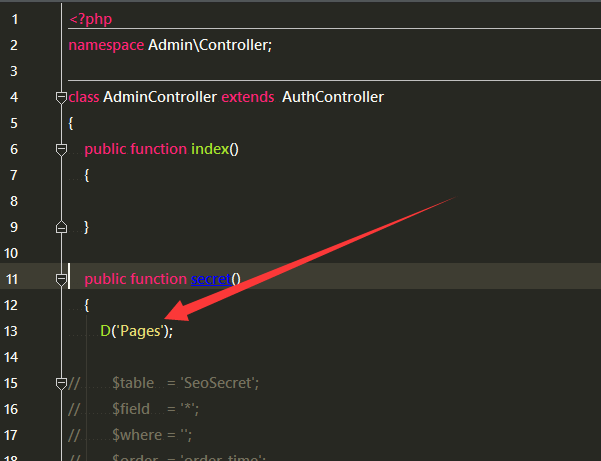Collapse the secret function fold marker
Image resolution: width=601 pixels, height=461 pixels.
click(61, 279)
